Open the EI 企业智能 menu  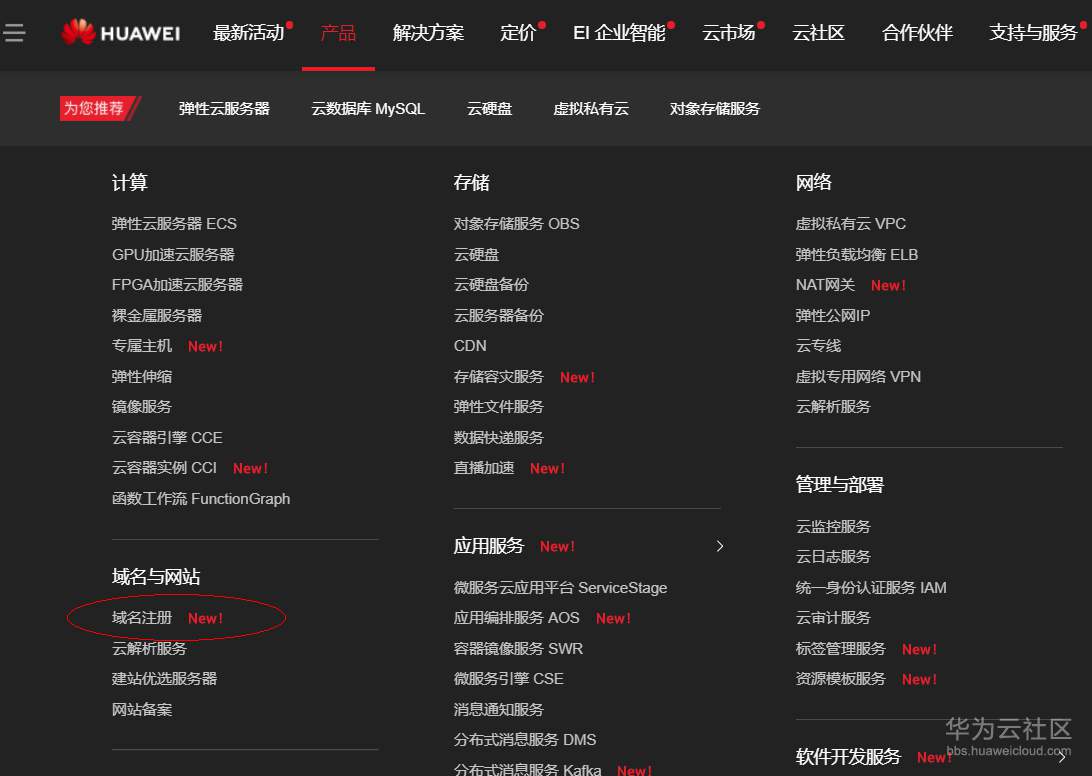pyautogui.click(x=619, y=33)
